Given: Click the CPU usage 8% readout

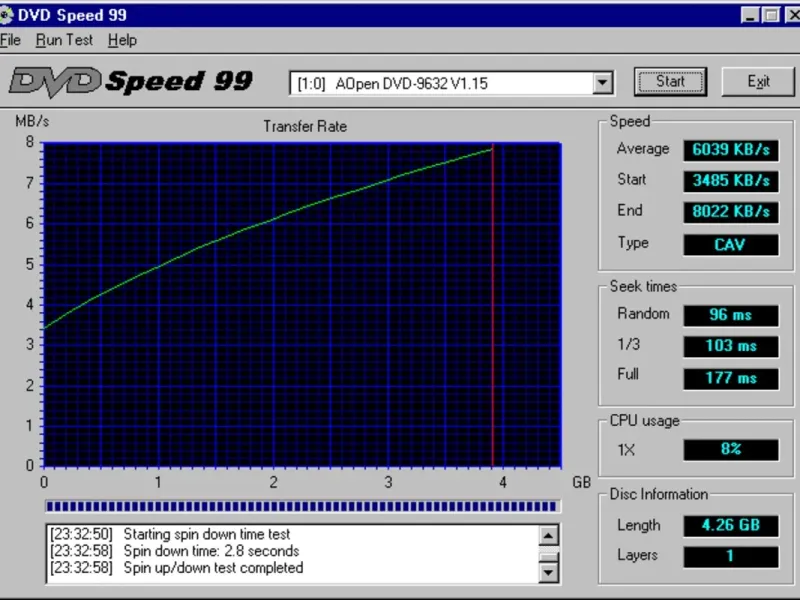Looking at the screenshot, I should tap(731, 449).
